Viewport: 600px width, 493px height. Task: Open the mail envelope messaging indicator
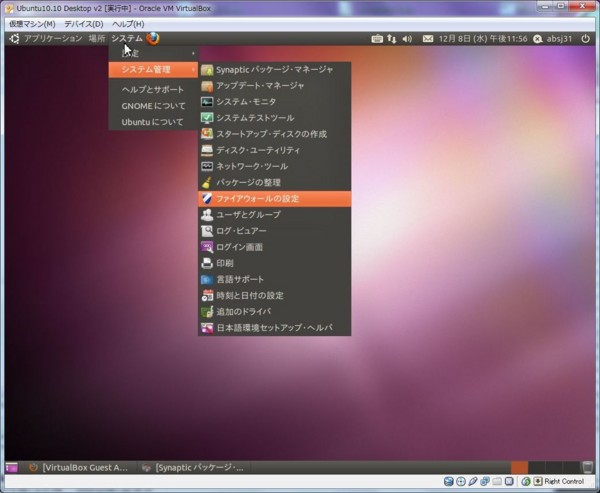coord(428,39)
